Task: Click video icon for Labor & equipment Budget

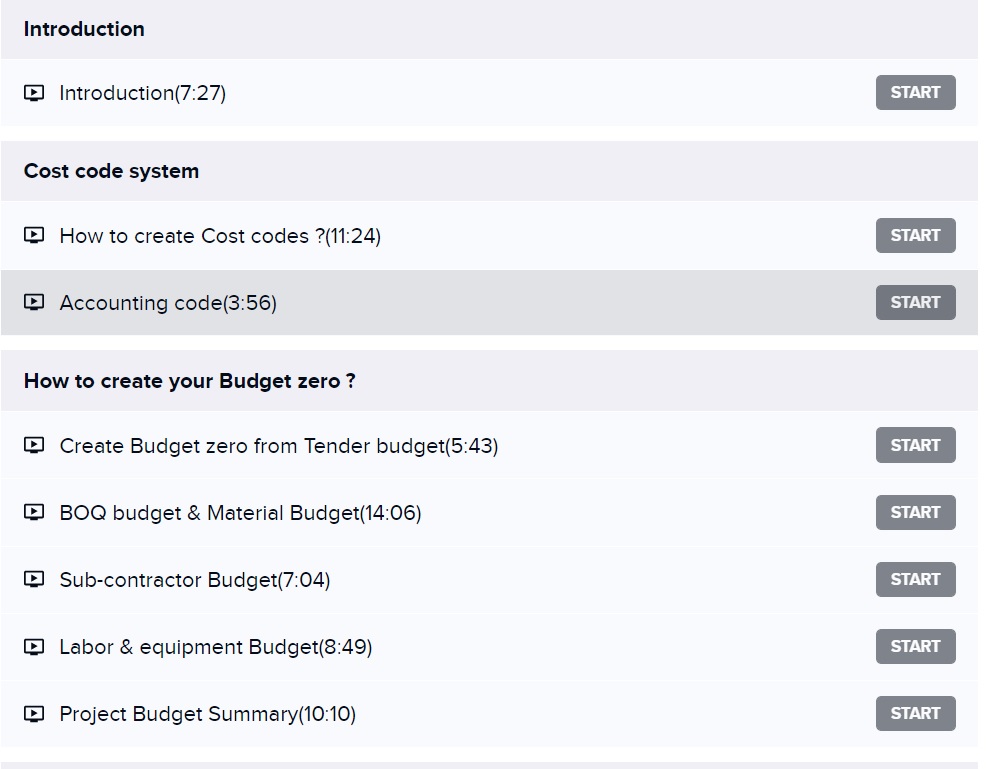Action: [34, 647]
